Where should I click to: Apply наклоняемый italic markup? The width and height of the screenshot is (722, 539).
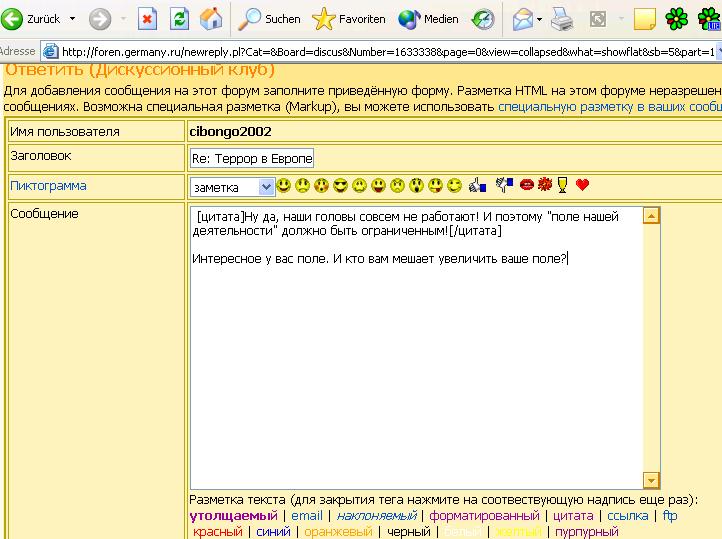[x=377, y=516]
